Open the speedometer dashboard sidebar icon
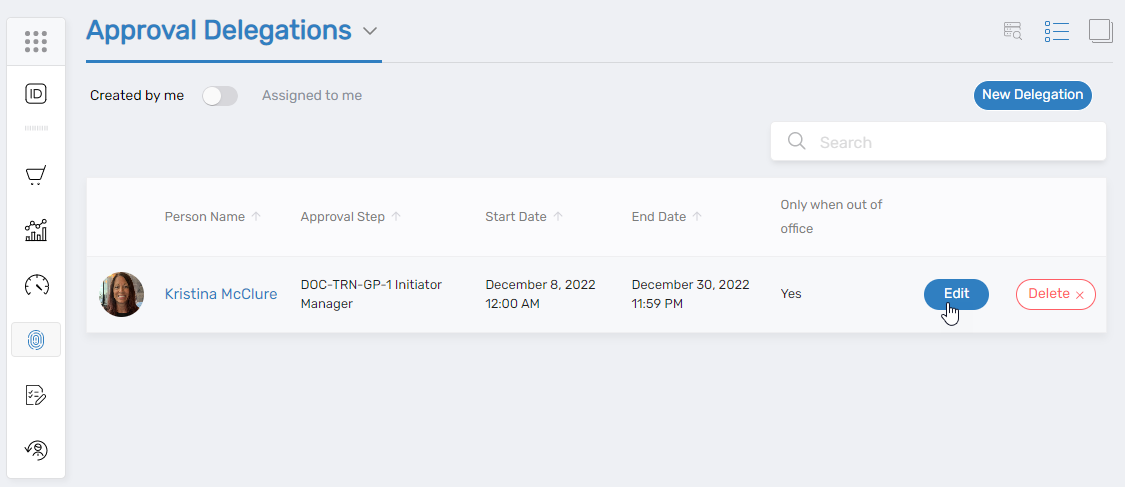Screen dimensions: 1125x487 pos(36,285)
